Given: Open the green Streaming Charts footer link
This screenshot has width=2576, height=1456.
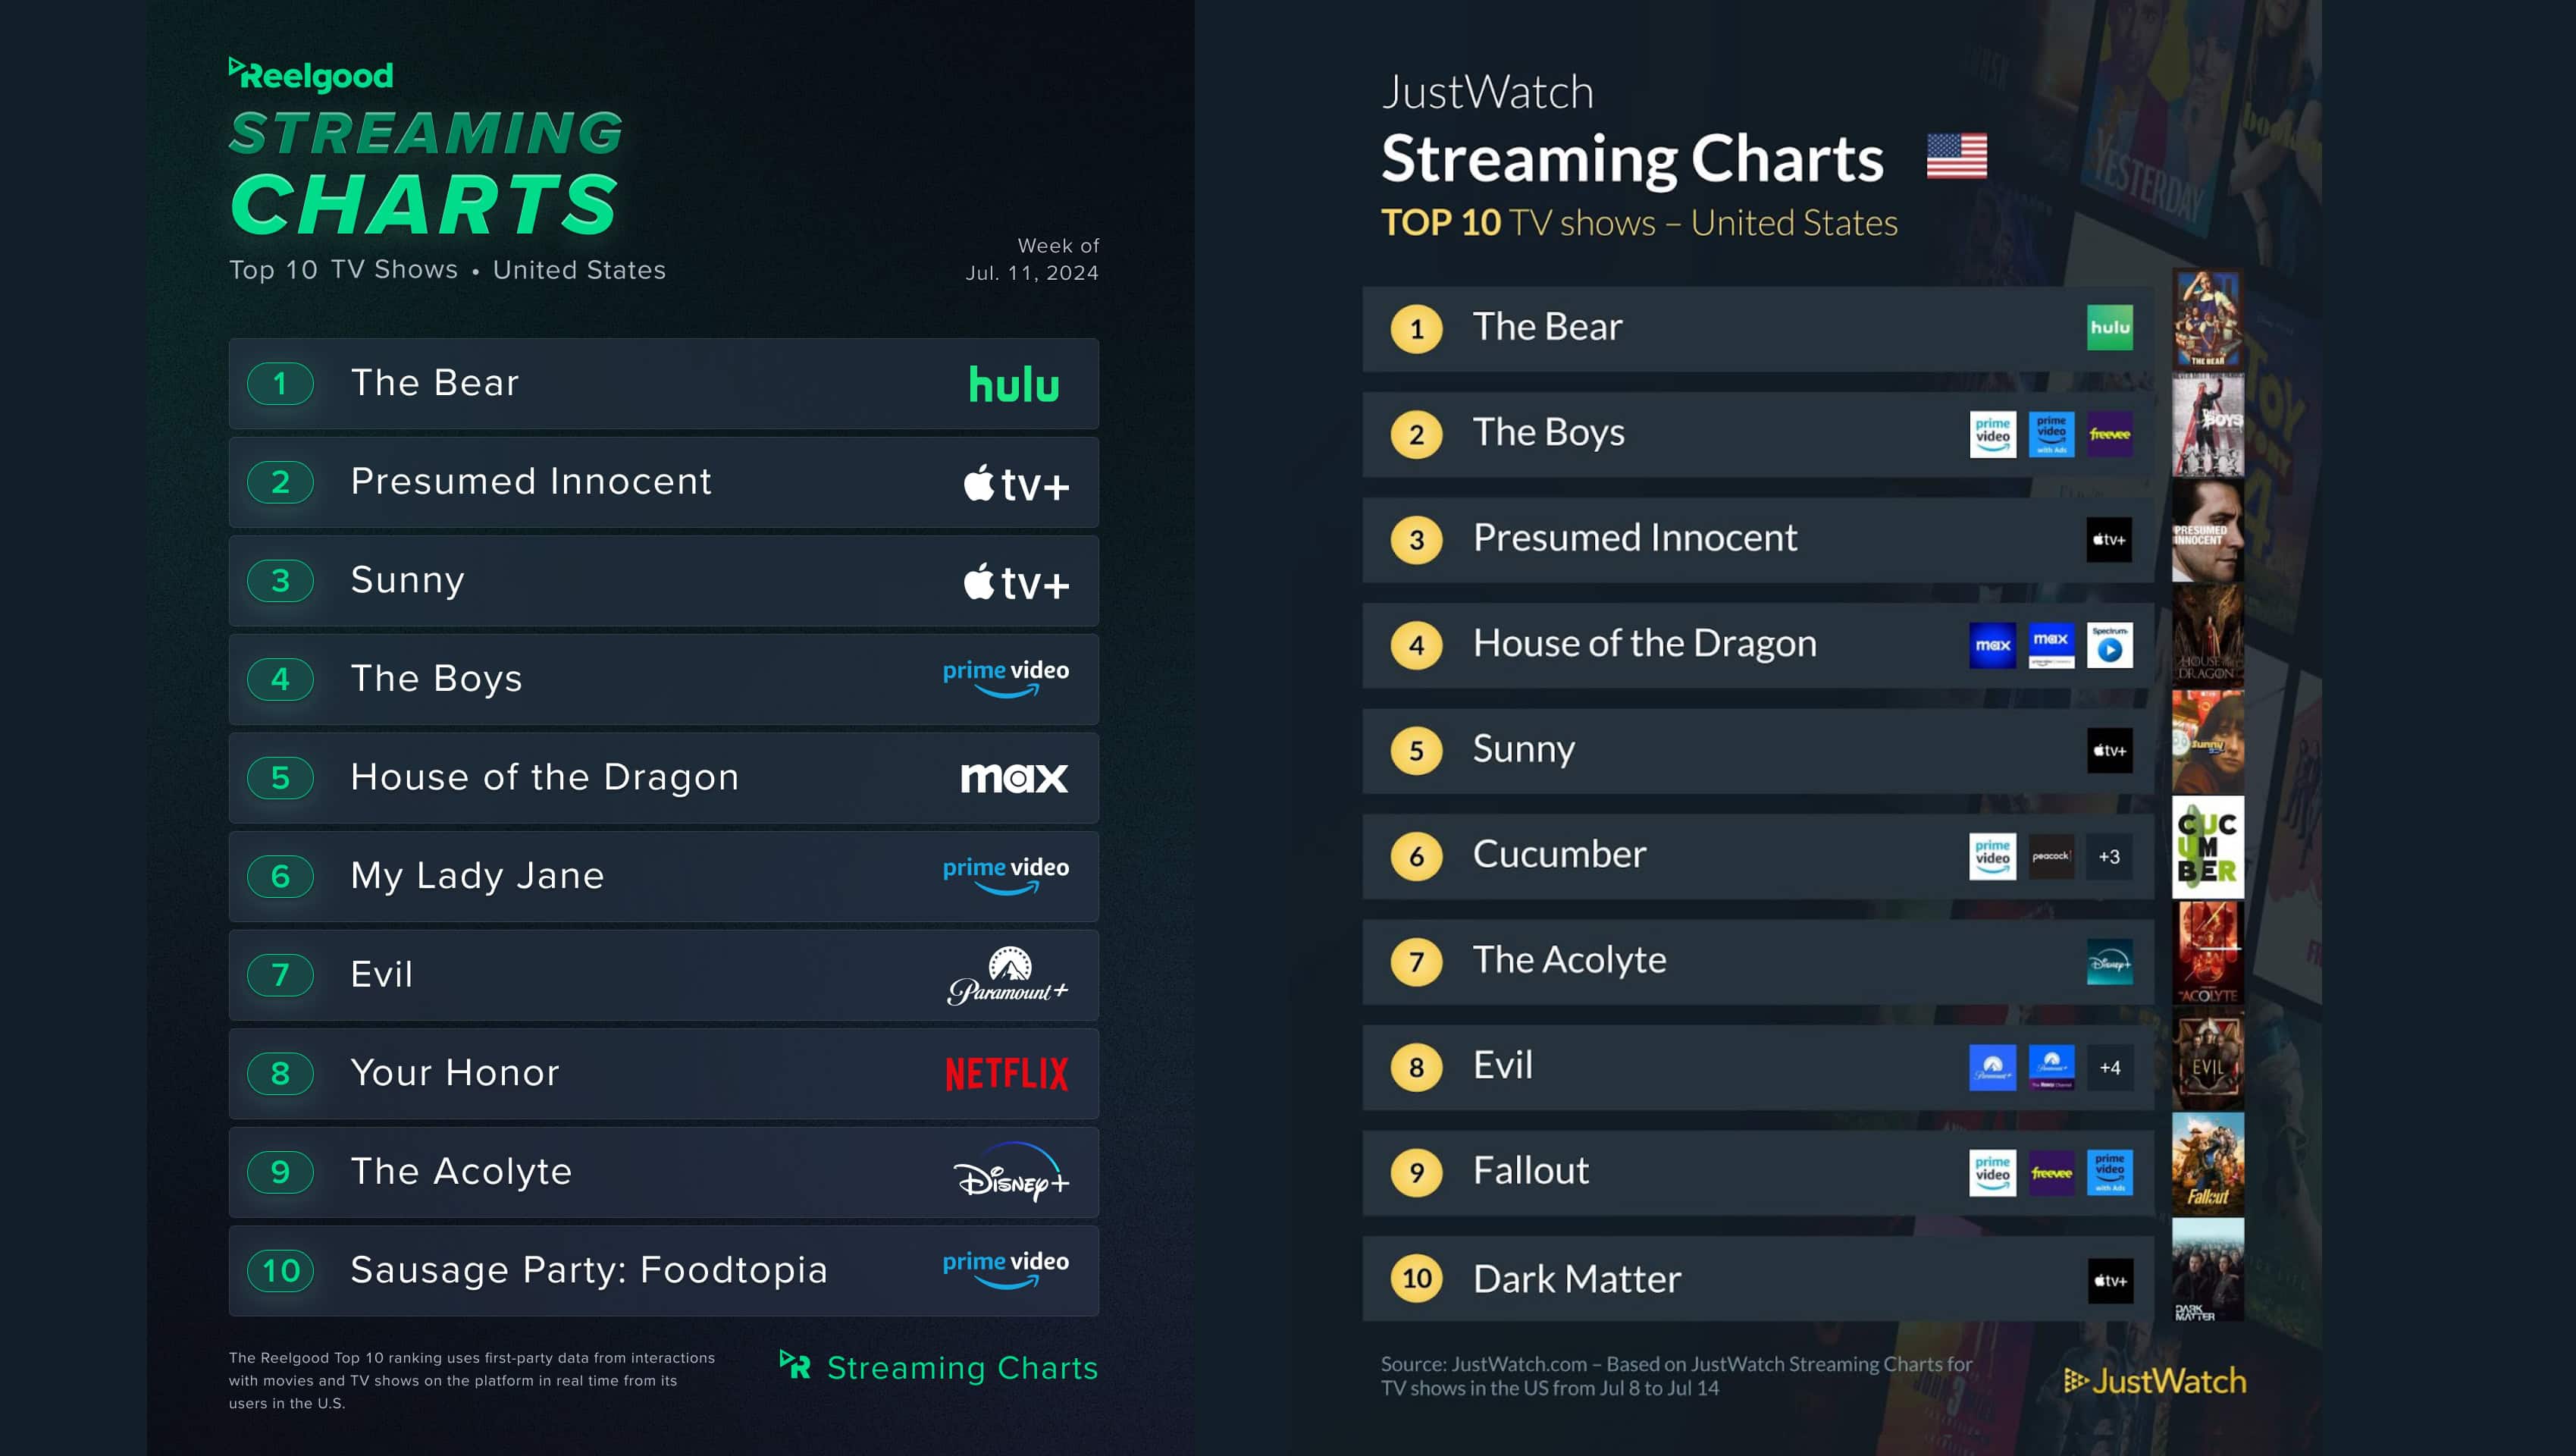Looking at the screenshot, I should click(939, 1367).
